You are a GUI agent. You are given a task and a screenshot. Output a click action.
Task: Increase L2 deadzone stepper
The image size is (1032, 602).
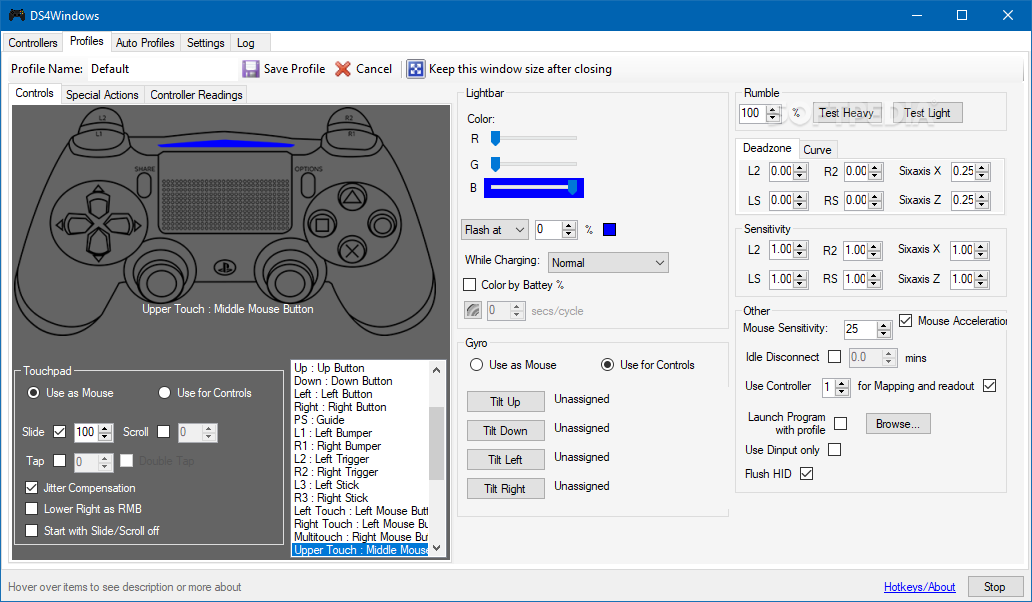[800, 167]
